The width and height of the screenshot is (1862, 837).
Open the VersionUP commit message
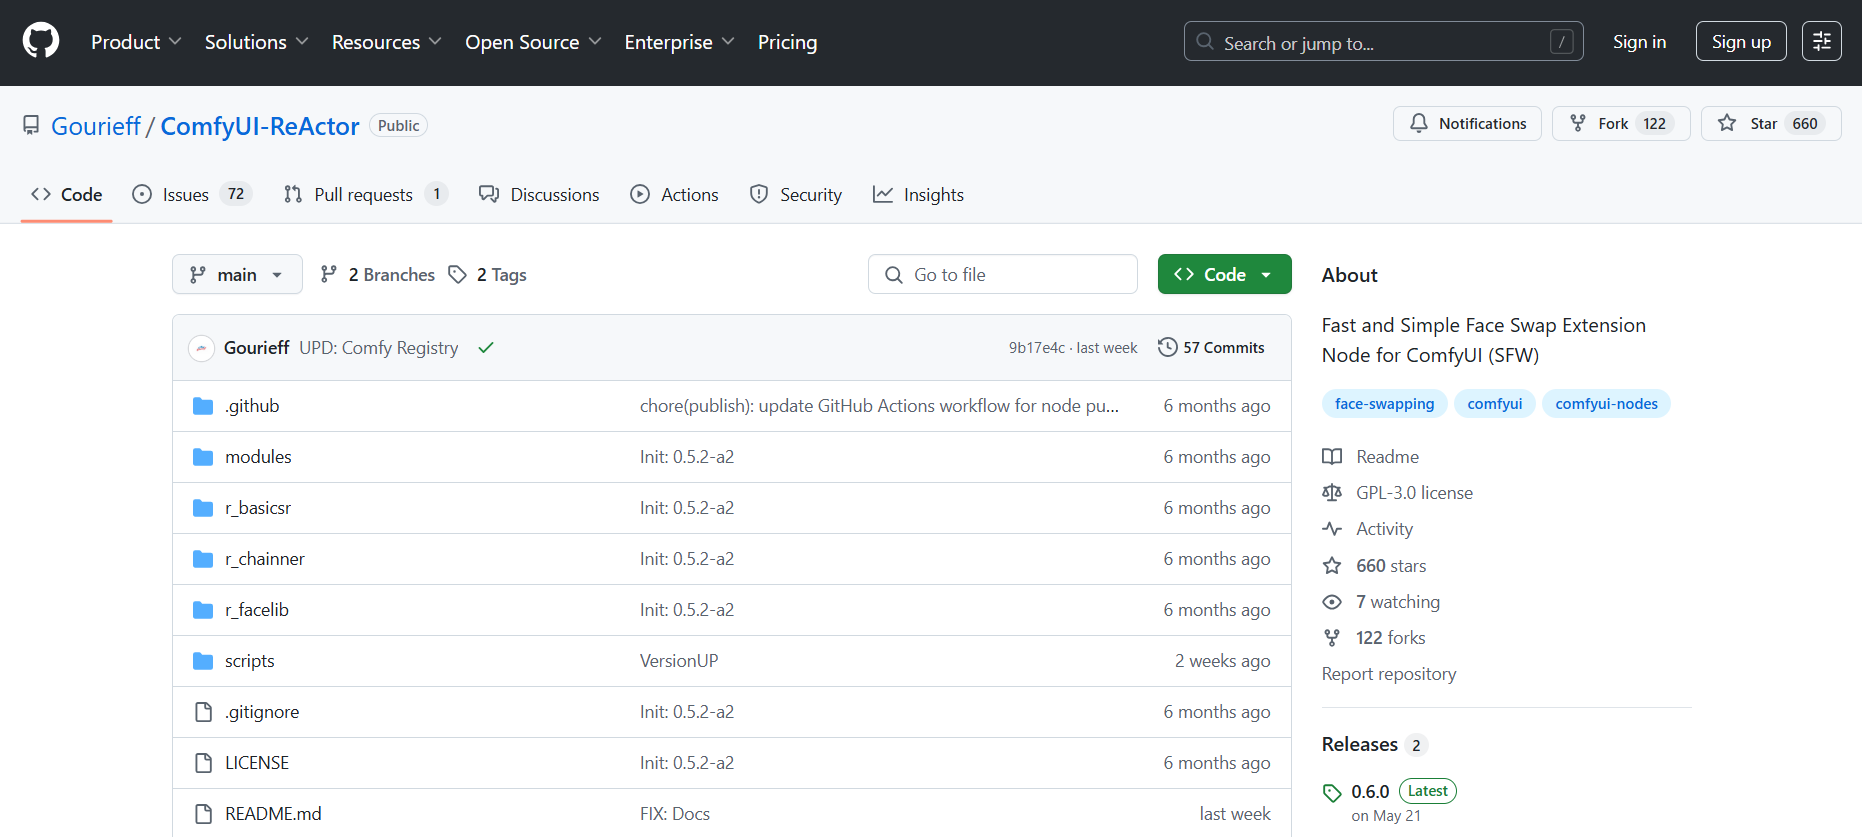click(679, 660)
